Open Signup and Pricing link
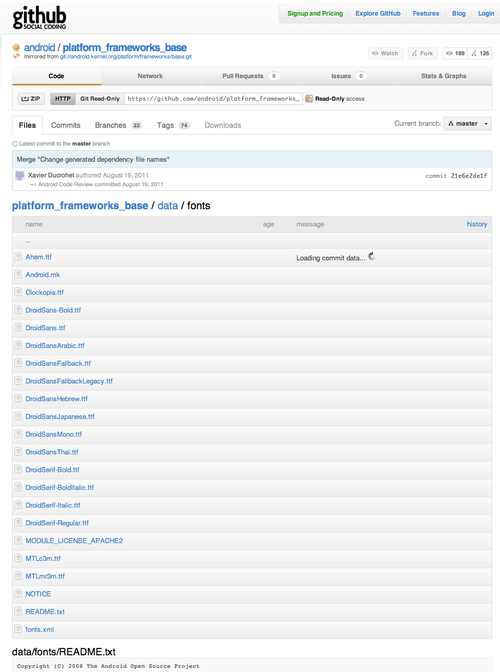Screen dimensions: 500x672 tap(315, 14)
